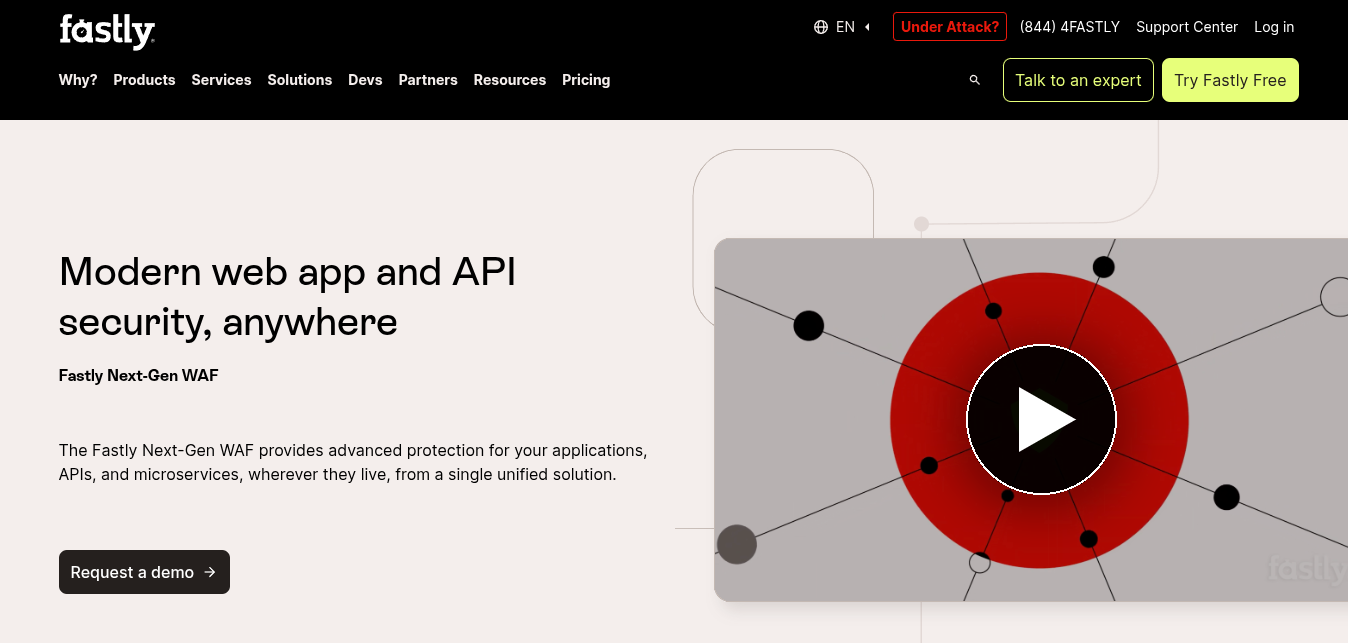The width and height of the screenshot is (1348, 643).
Task: Open the Products menu
Action: tap(144, 80)
